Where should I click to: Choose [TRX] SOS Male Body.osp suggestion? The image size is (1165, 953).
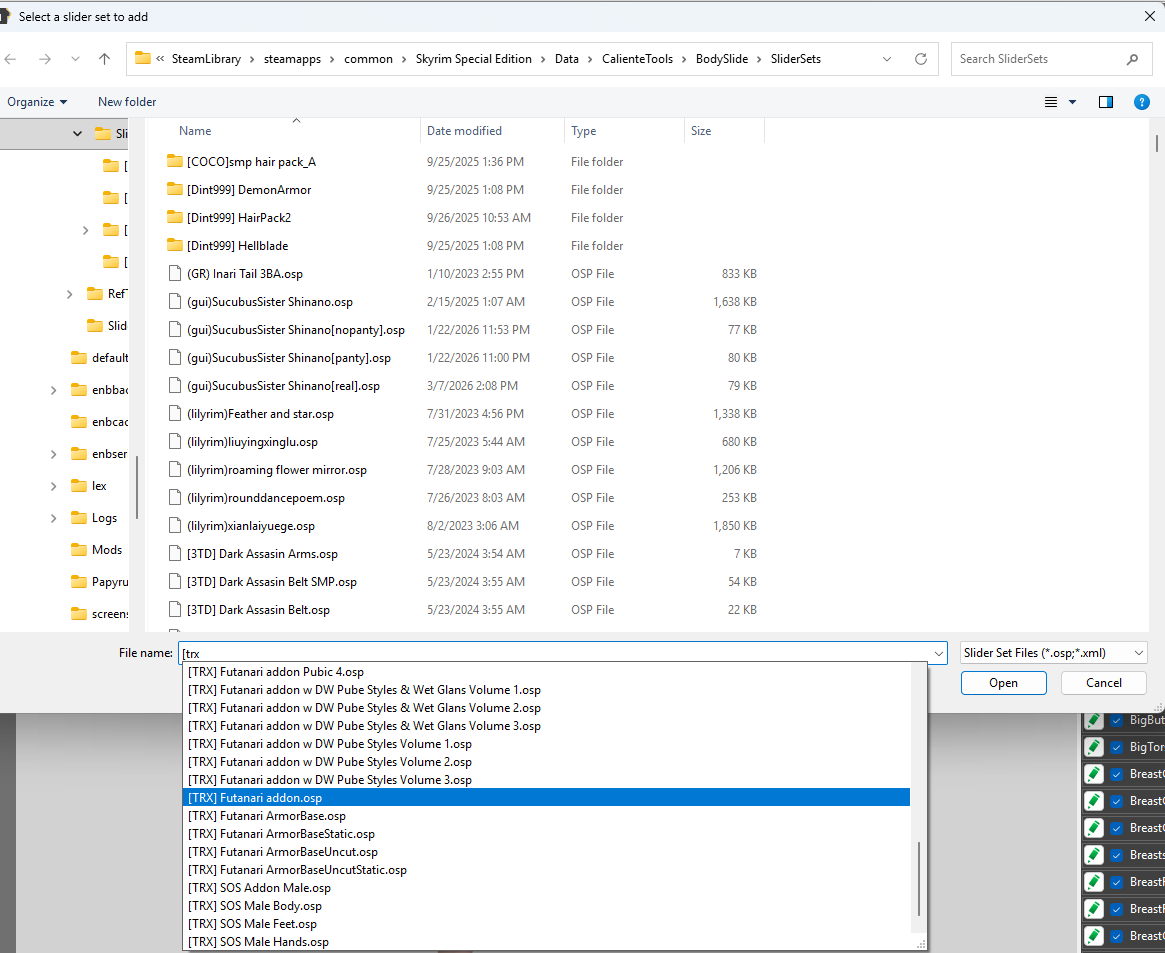[x=546, y=905]
